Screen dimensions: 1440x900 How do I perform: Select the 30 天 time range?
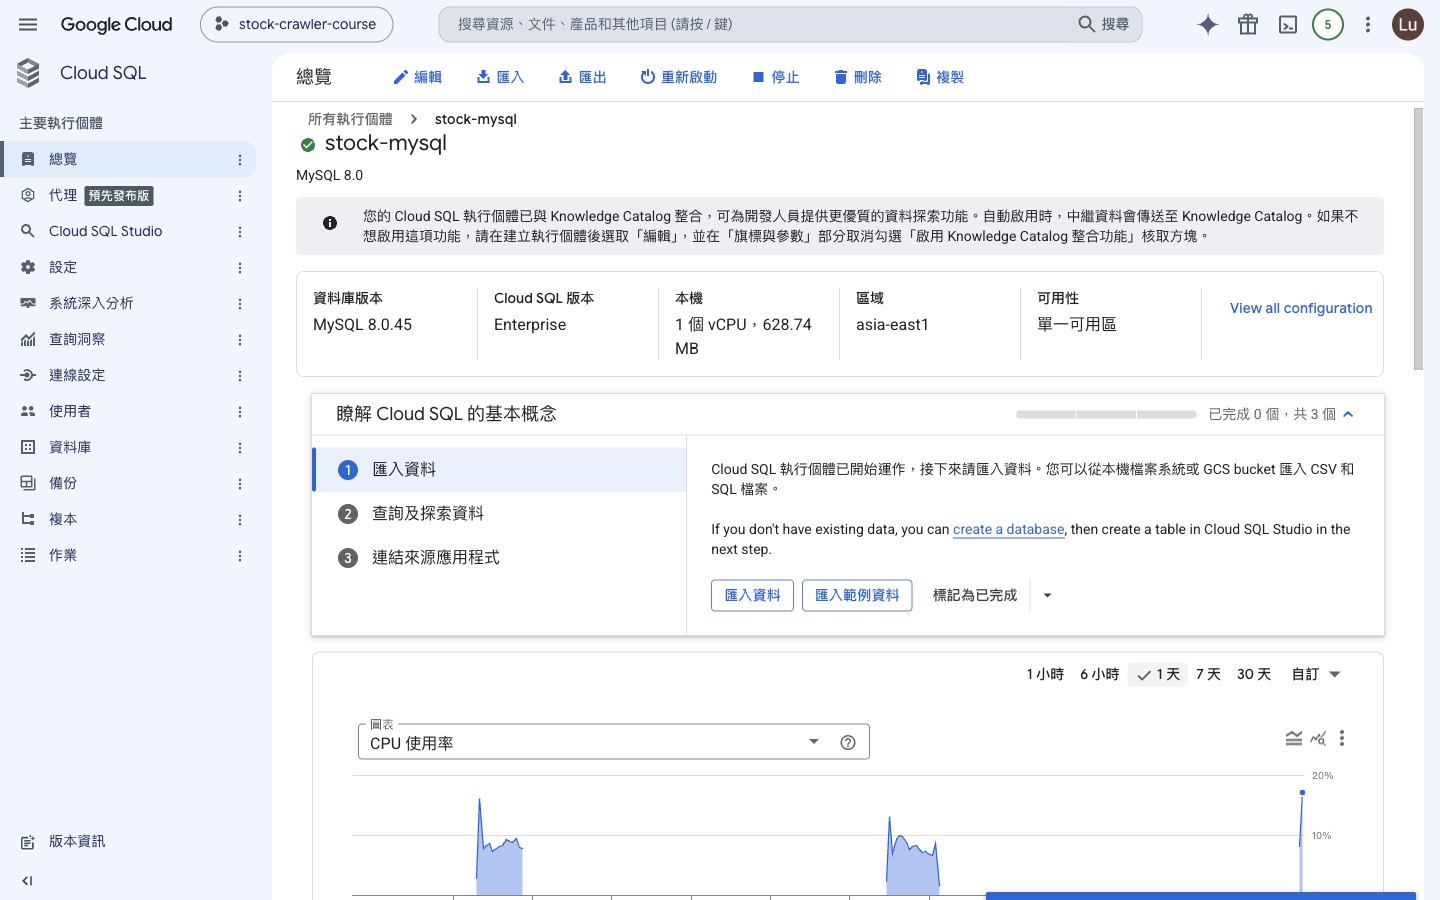click(x=1254, y=674)
